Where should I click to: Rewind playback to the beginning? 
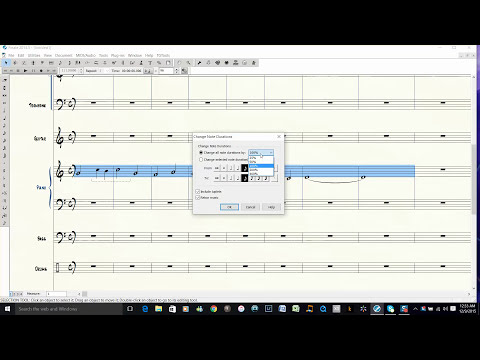(5, 71)
